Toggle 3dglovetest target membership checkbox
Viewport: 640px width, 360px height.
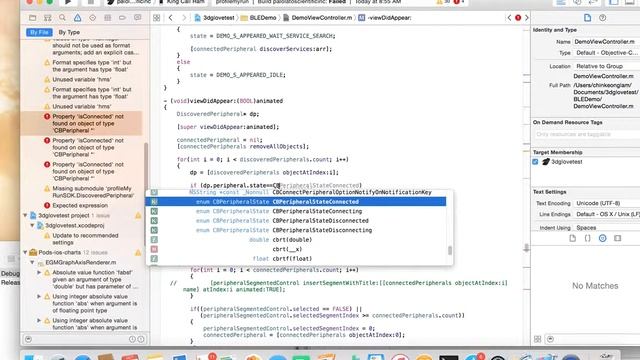click(x=535, y=162)
